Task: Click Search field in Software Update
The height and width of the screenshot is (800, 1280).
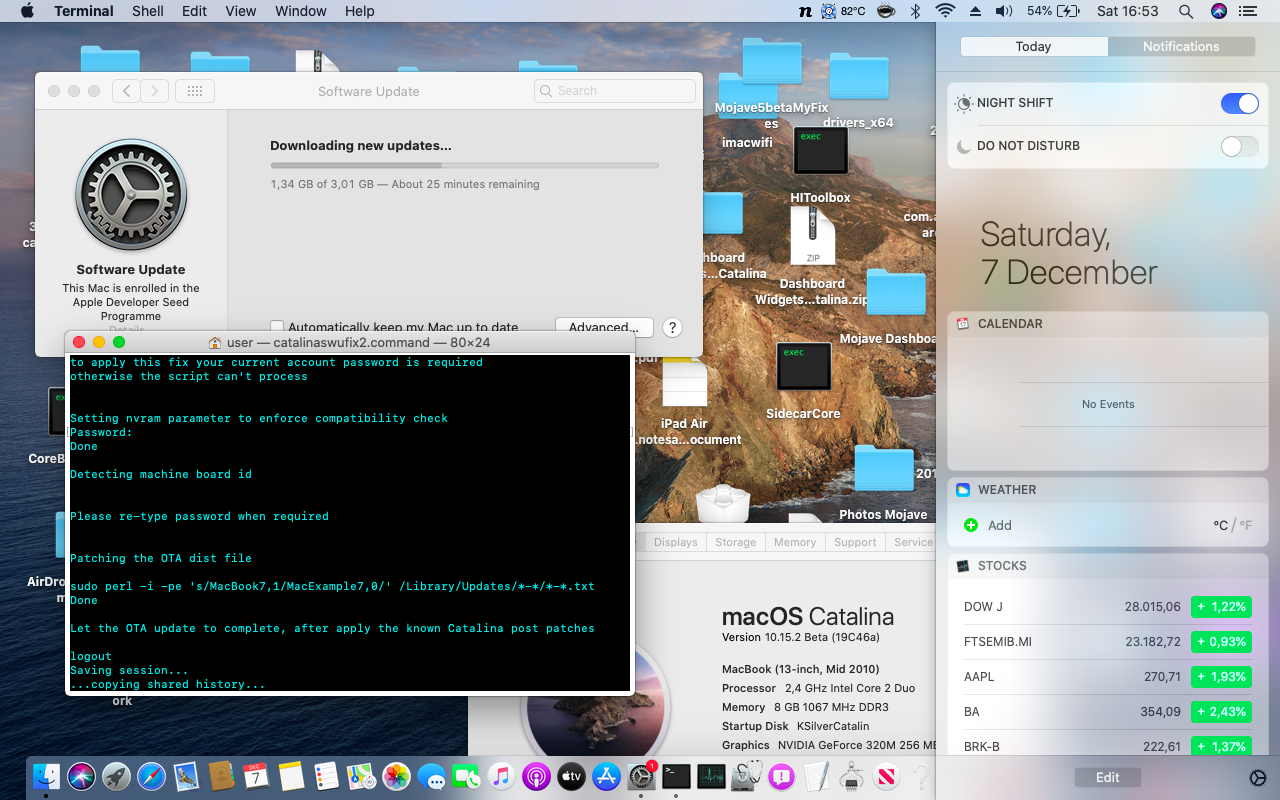Action: [615, 91]
